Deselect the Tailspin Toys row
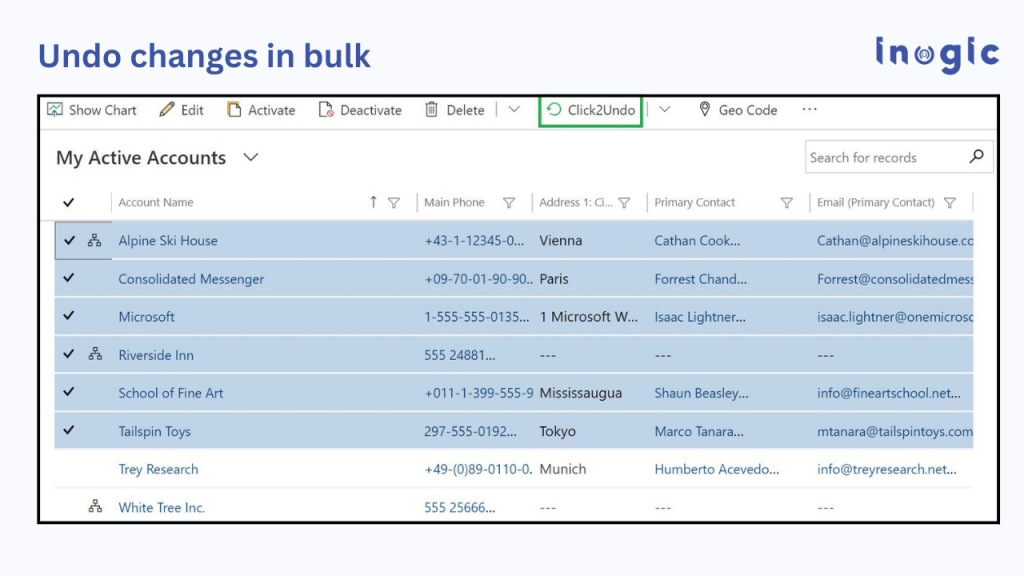This screenshot has width=1024, height=576. [69, 430]
